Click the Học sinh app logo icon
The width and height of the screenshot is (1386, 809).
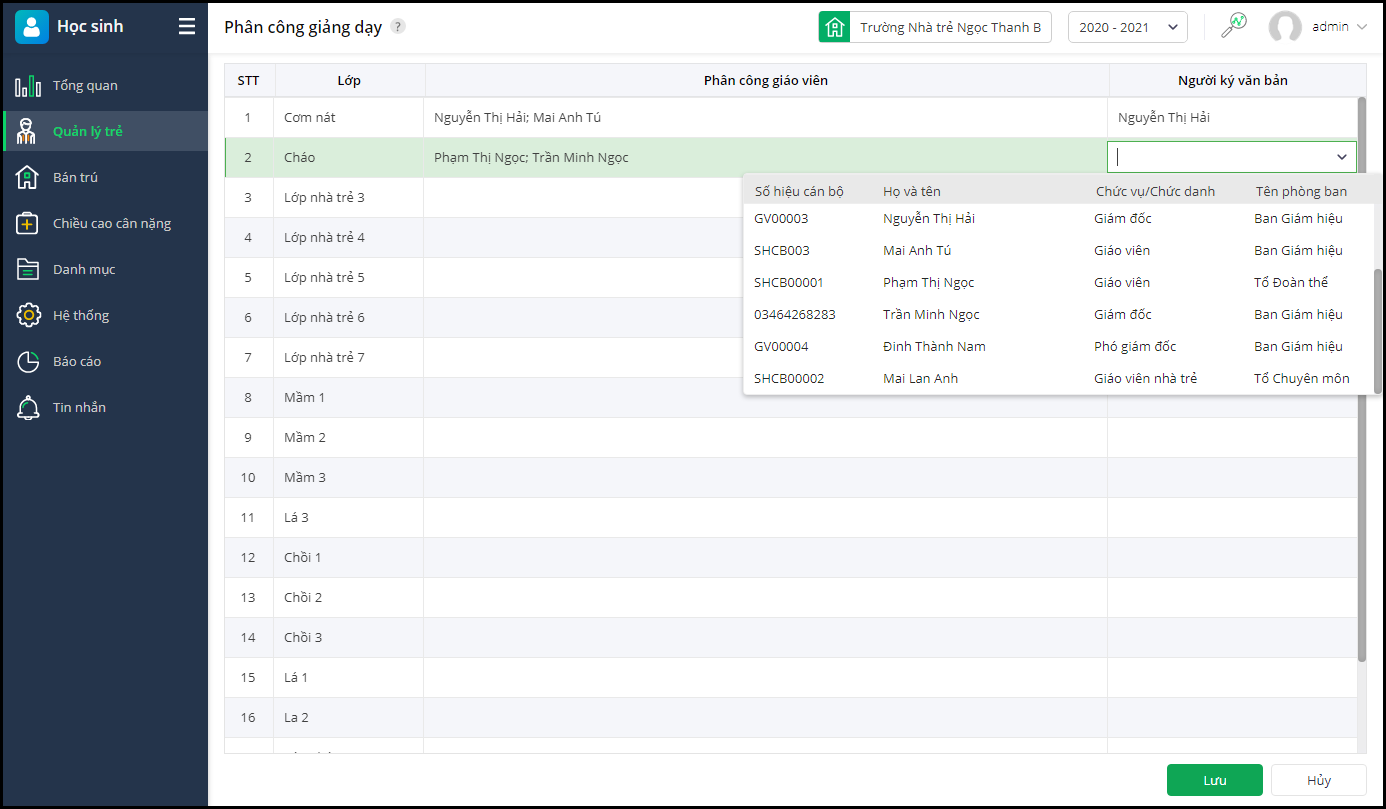32,27
